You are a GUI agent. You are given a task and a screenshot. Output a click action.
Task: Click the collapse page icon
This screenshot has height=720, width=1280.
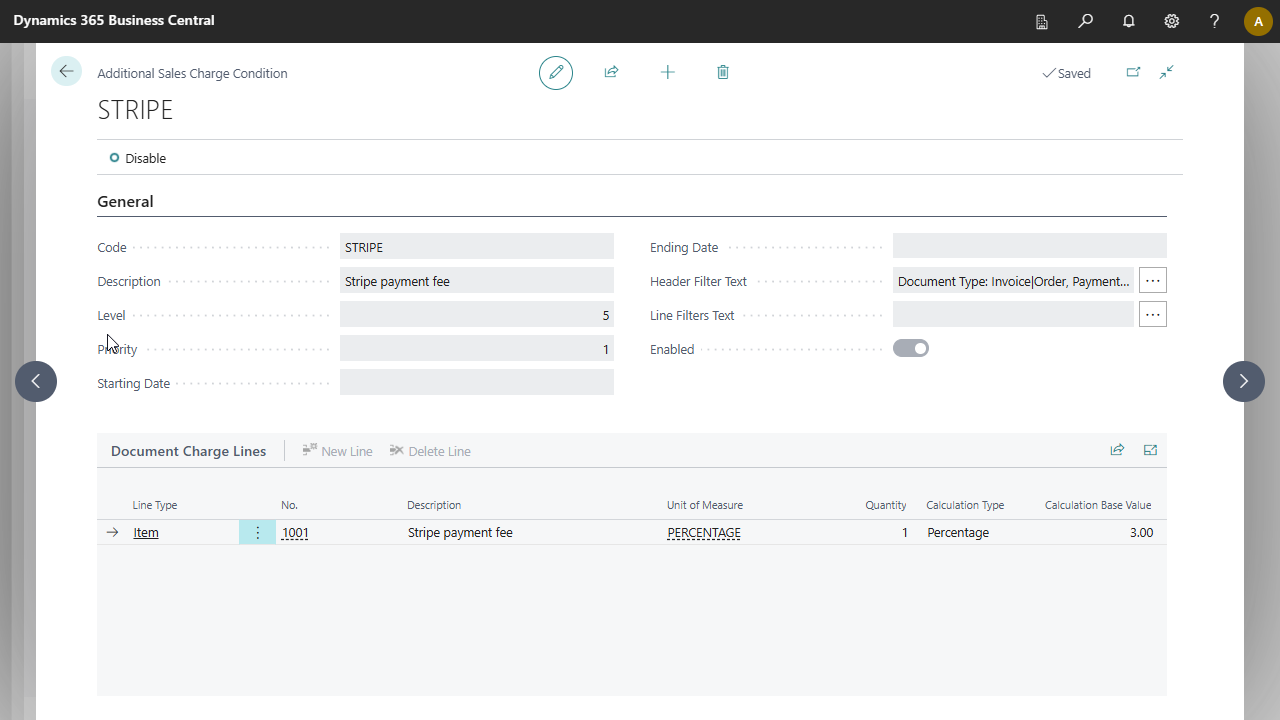[x=1167, y=72]
